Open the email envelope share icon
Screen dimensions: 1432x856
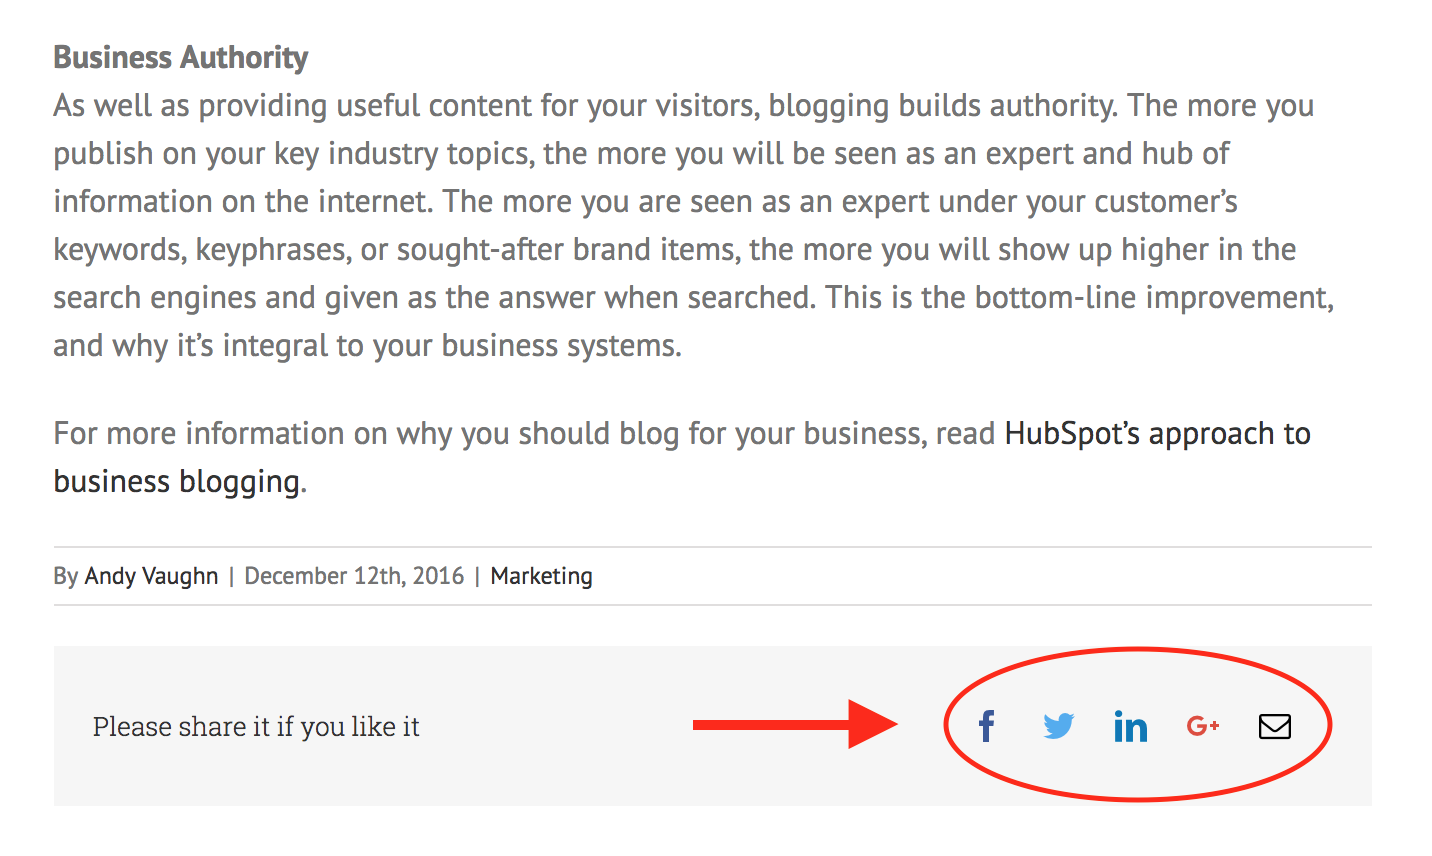[x=1275, y=726]
